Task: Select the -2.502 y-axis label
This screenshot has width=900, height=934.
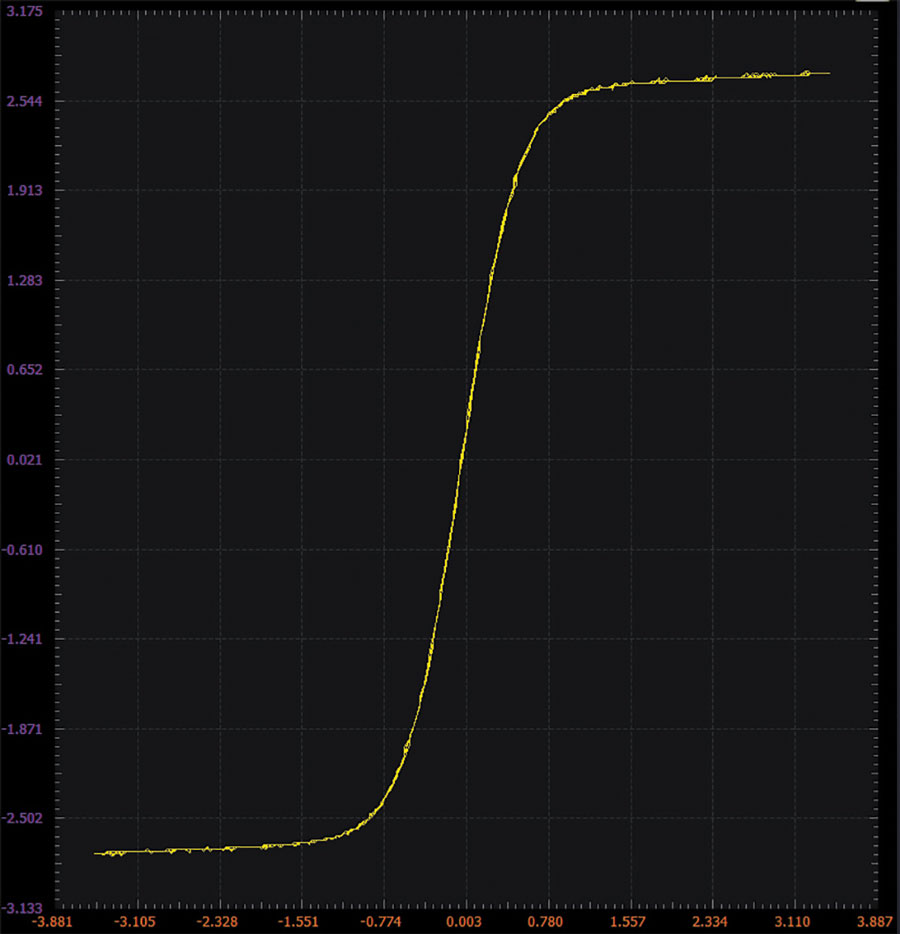Action: point(23,818)
